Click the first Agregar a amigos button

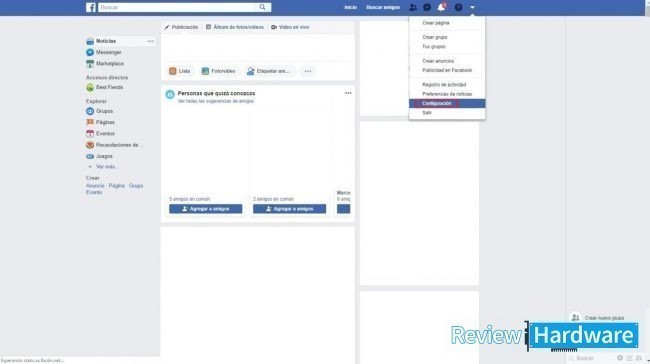[206, 209]
